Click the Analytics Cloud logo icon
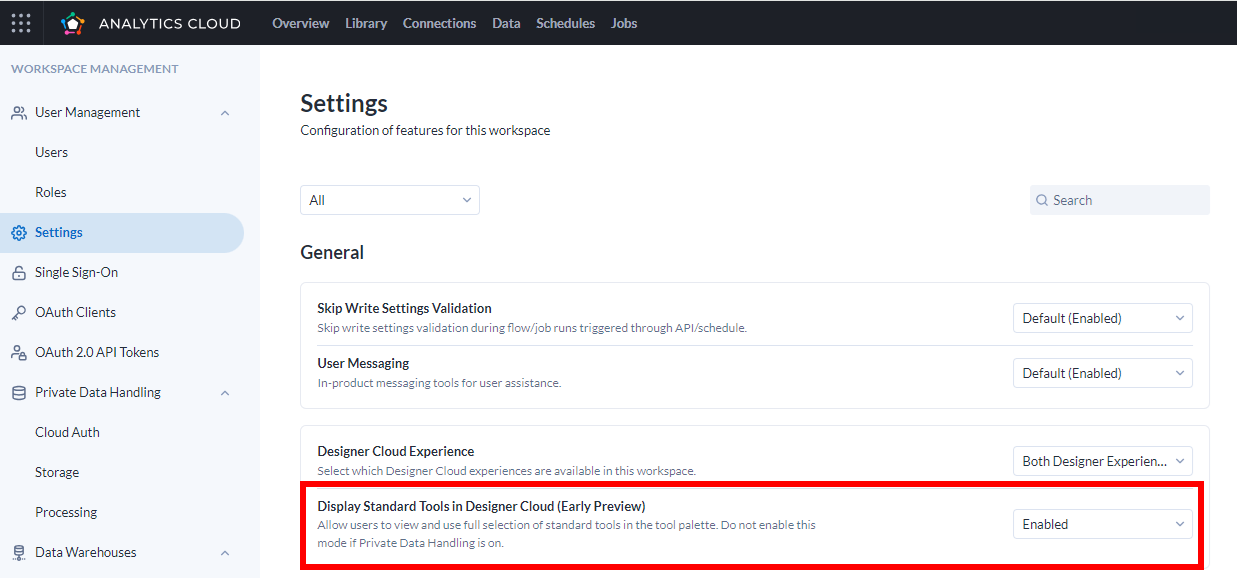 click(x=73, y=23)
